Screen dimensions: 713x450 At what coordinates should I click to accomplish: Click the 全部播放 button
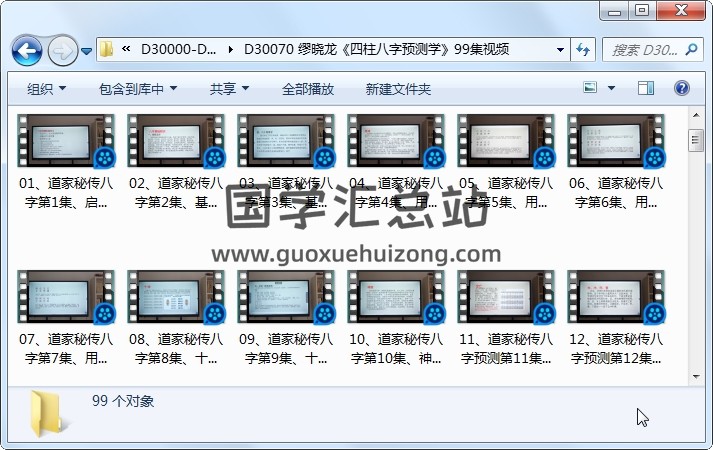tap(308, 89)
